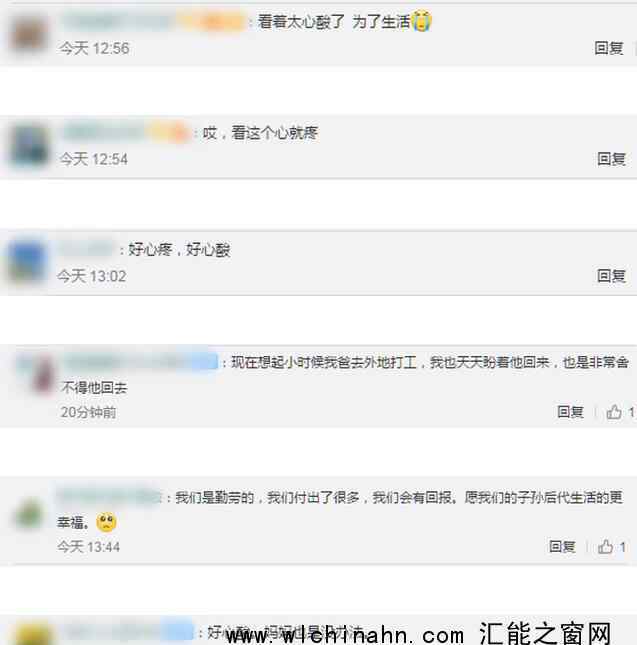Open avatar of the 12:56 commenter

[28, 34]
